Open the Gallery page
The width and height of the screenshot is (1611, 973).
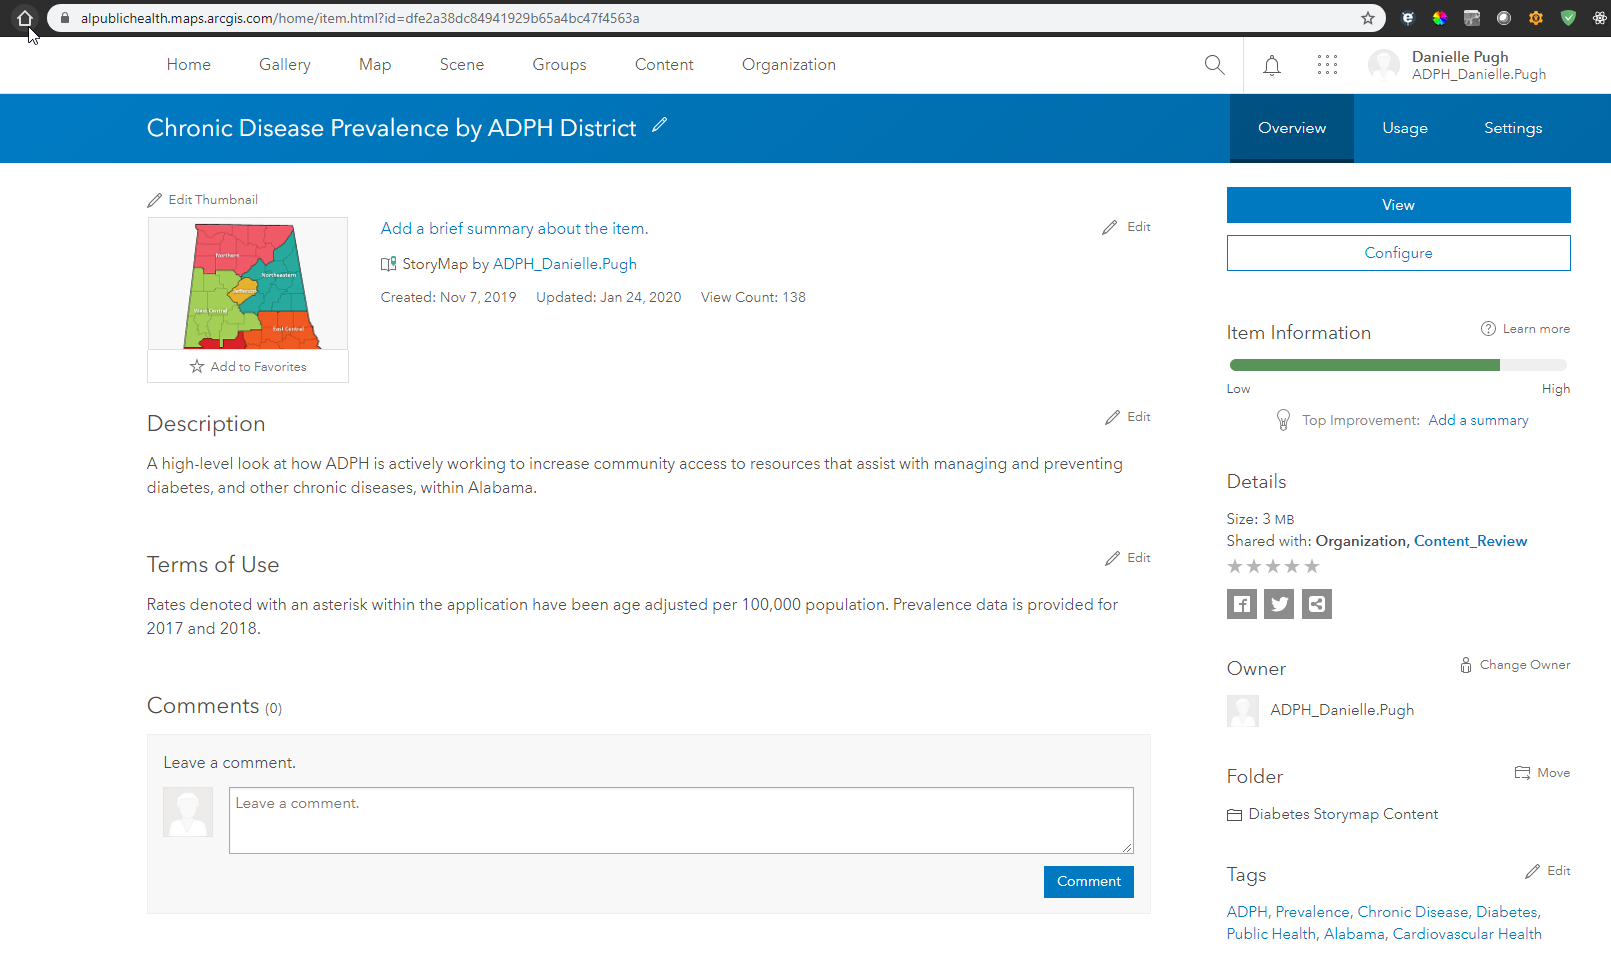point(285,65)
